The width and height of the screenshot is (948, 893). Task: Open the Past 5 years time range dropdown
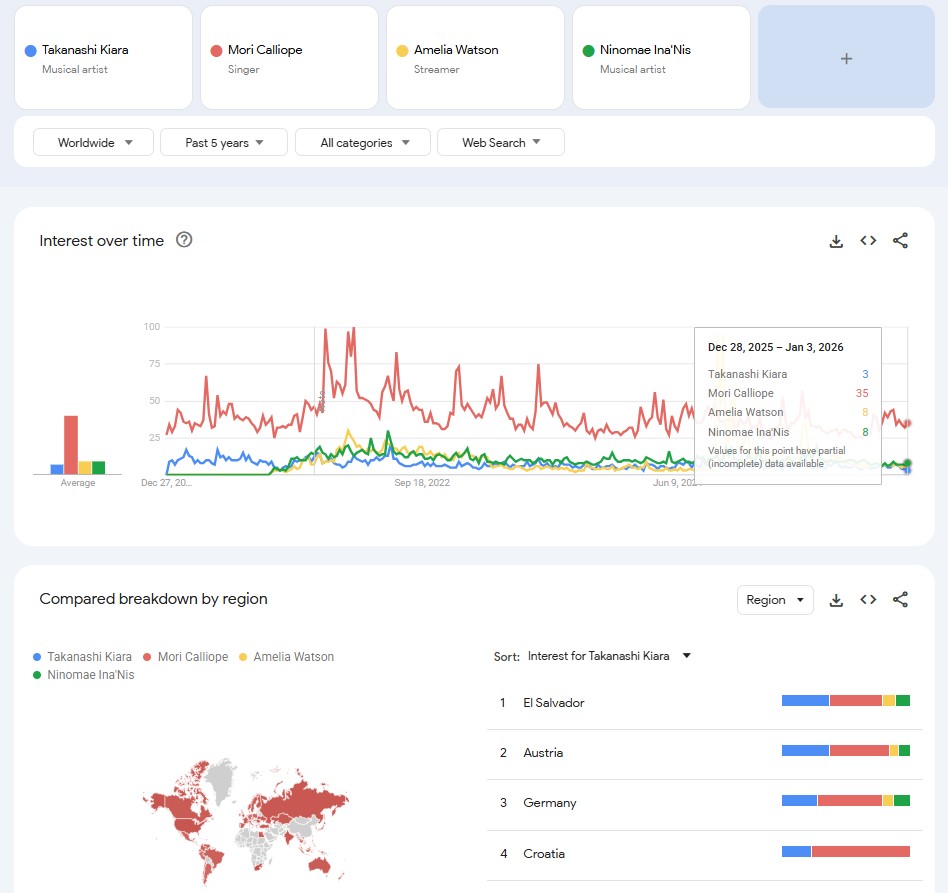click(224, 142)
